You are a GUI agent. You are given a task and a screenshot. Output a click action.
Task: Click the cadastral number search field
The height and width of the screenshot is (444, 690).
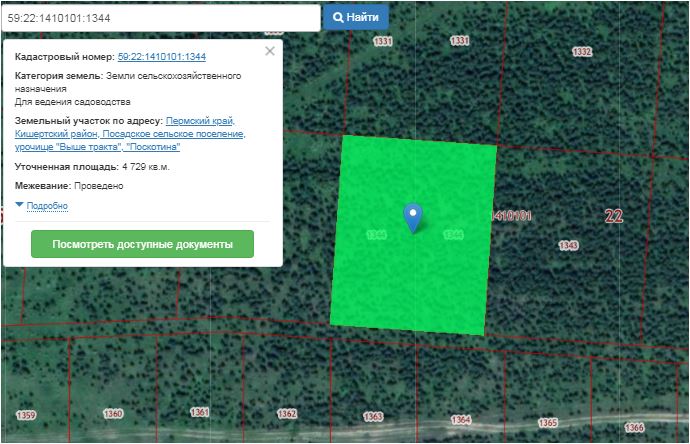pos(160,18)
